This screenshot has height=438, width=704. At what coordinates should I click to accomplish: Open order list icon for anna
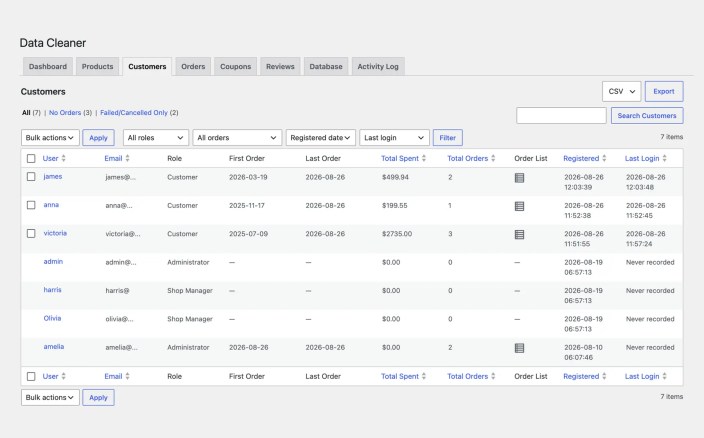[x=519, y=206]
